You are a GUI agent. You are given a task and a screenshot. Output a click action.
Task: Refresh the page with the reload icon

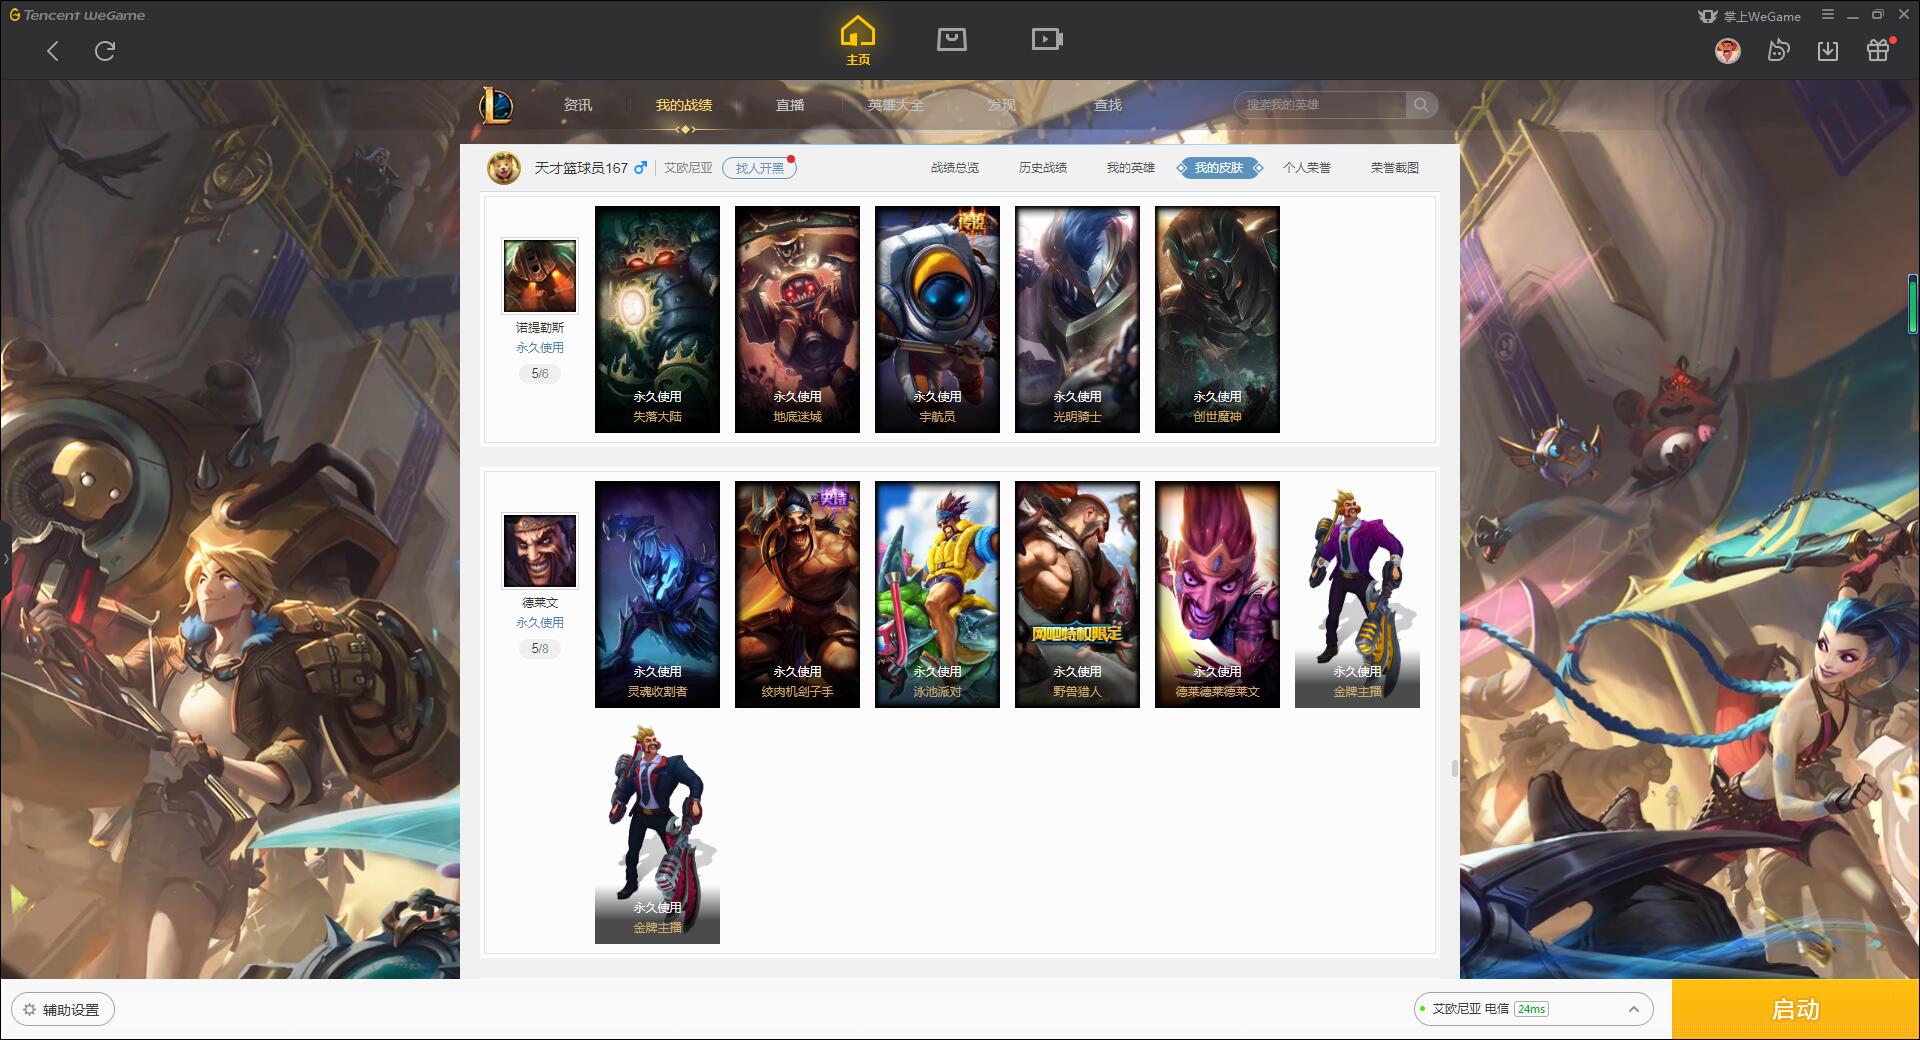[x=105, y=51]
